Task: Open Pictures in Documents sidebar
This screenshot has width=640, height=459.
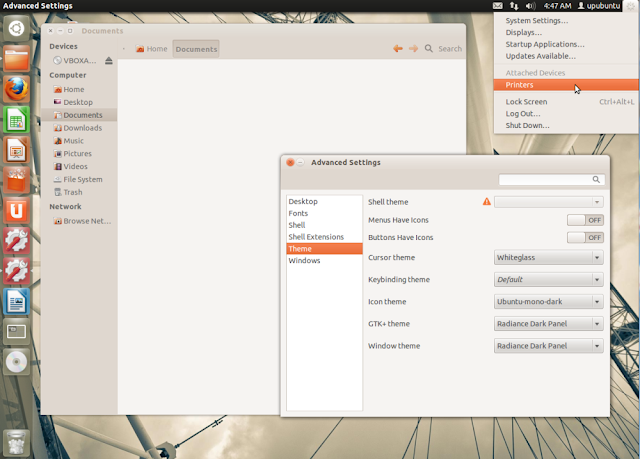Action: (79, 154)
